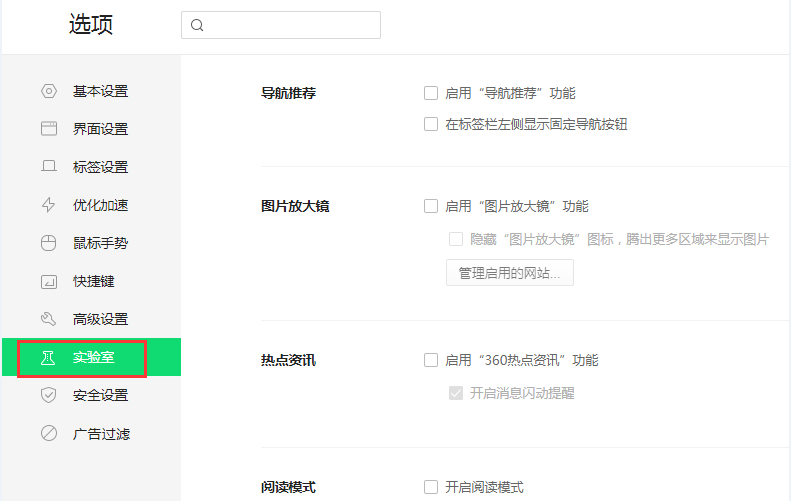Check 在标签栏左侧显示固定导航按钮 option
The height and width of the screenshot is (501, 791).
pos(431,124)
